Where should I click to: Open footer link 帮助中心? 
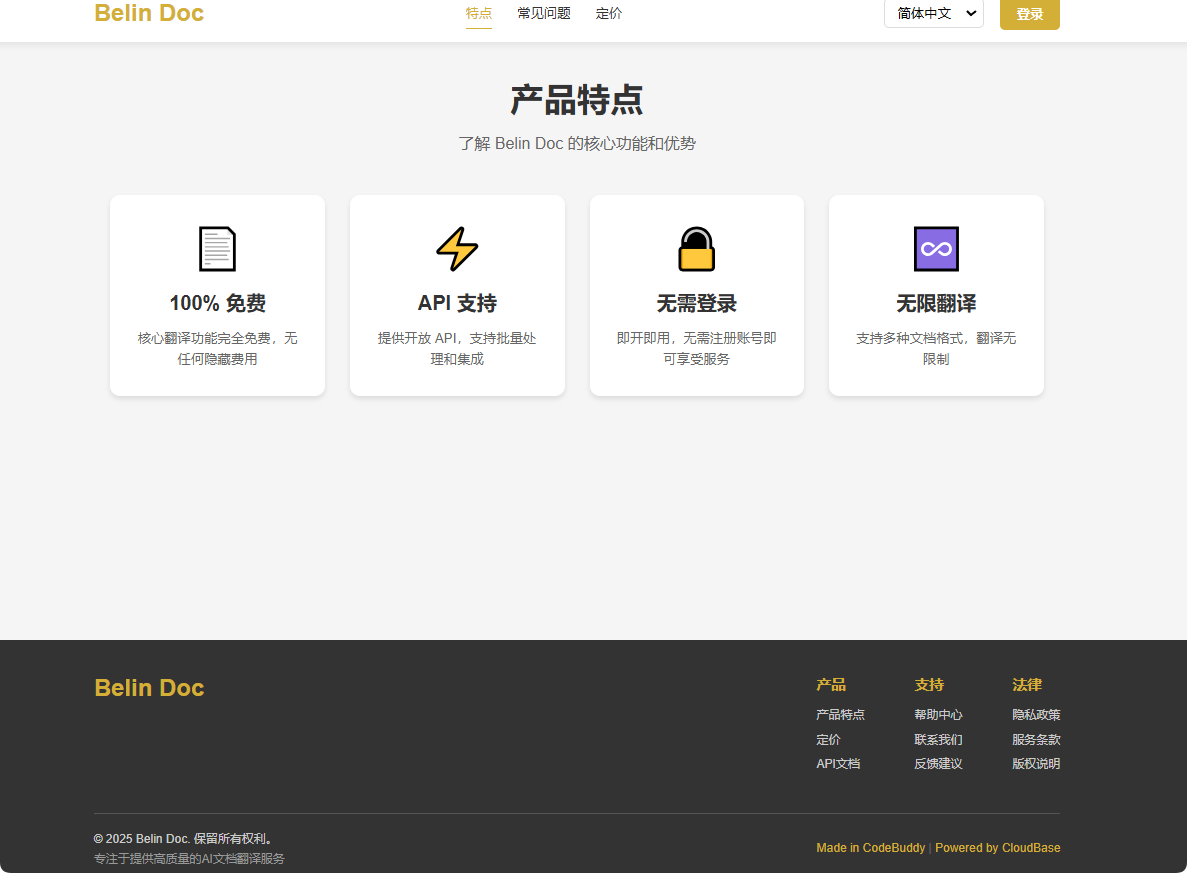938,715
